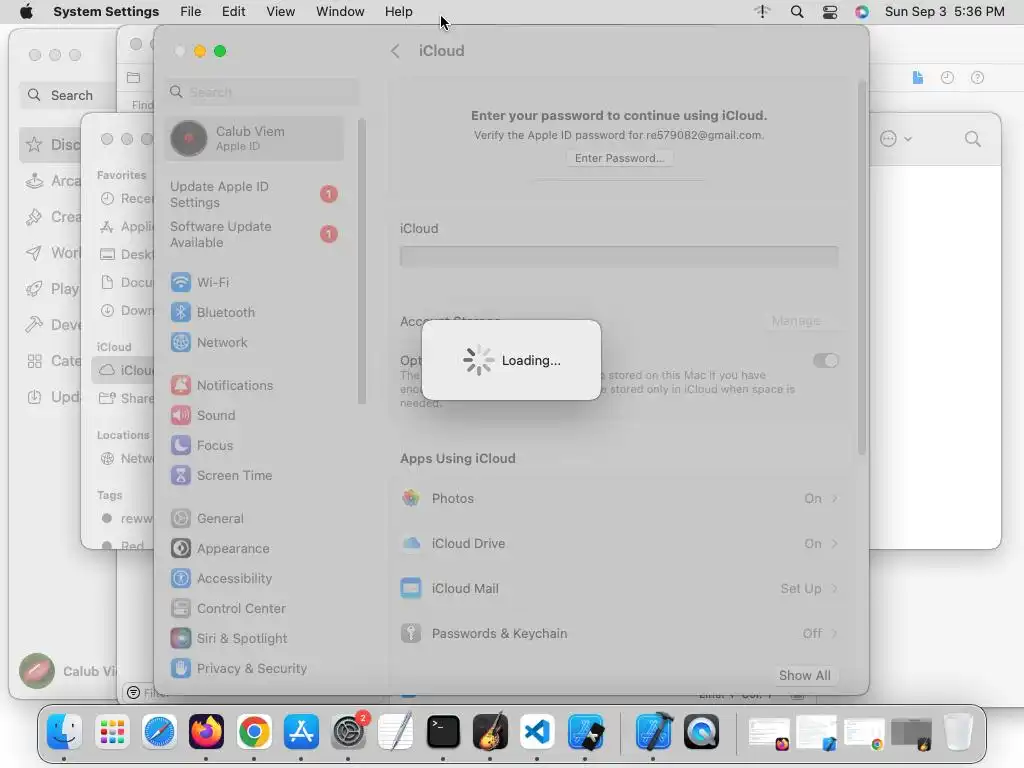Click Show All apps button
1024x768 pixels.
coord(805,675)
